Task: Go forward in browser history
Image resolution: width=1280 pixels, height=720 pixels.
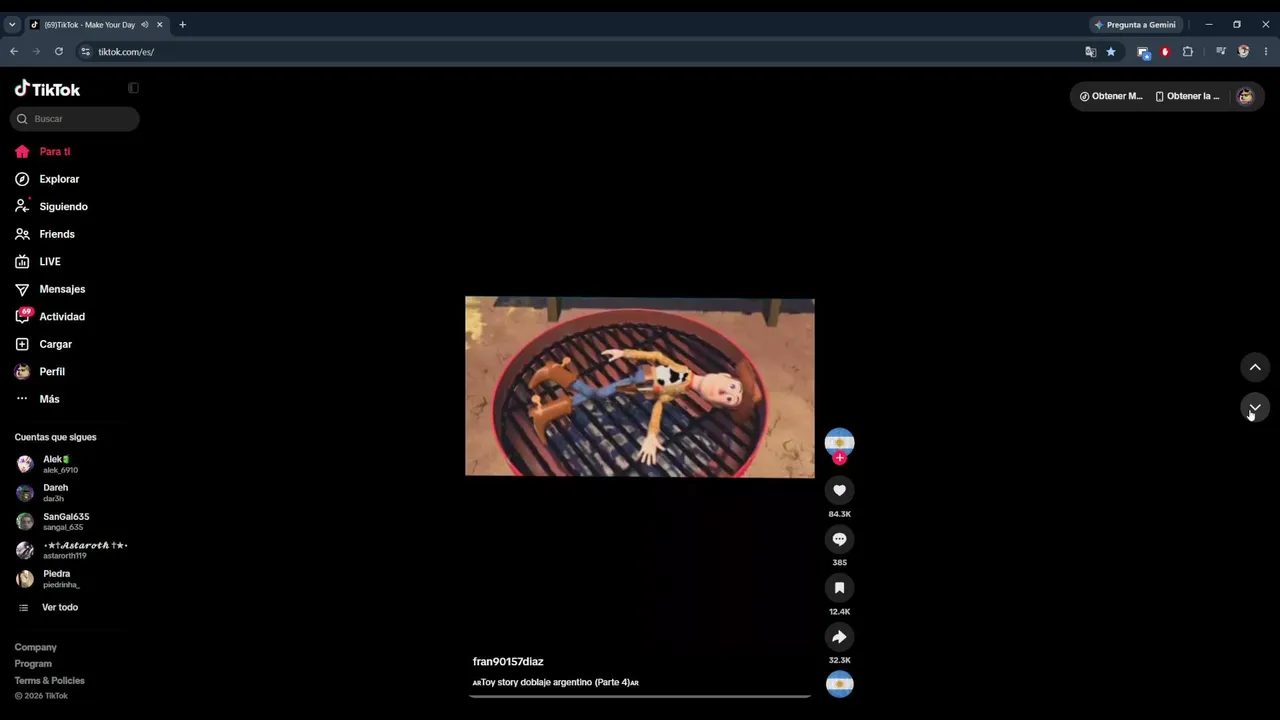Action: tap(37, 52)
